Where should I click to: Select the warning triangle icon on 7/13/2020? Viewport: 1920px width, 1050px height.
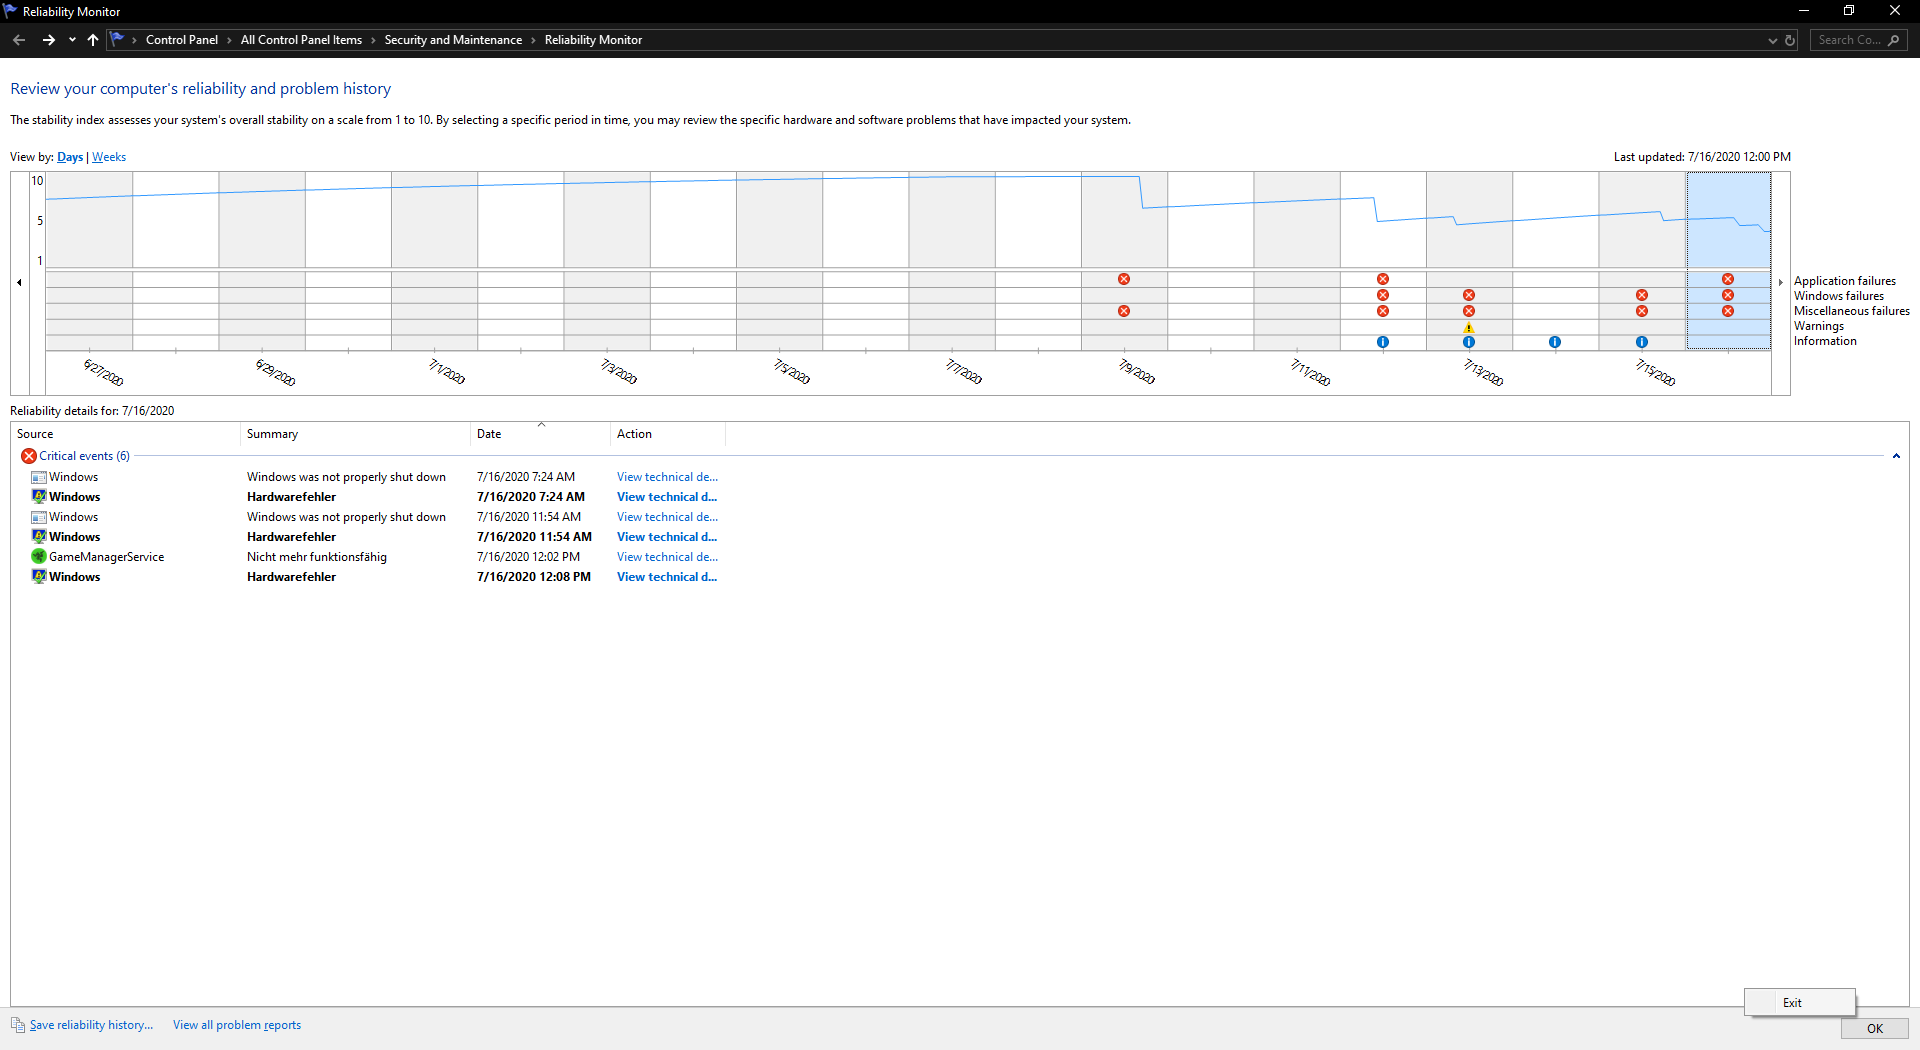1469,327
